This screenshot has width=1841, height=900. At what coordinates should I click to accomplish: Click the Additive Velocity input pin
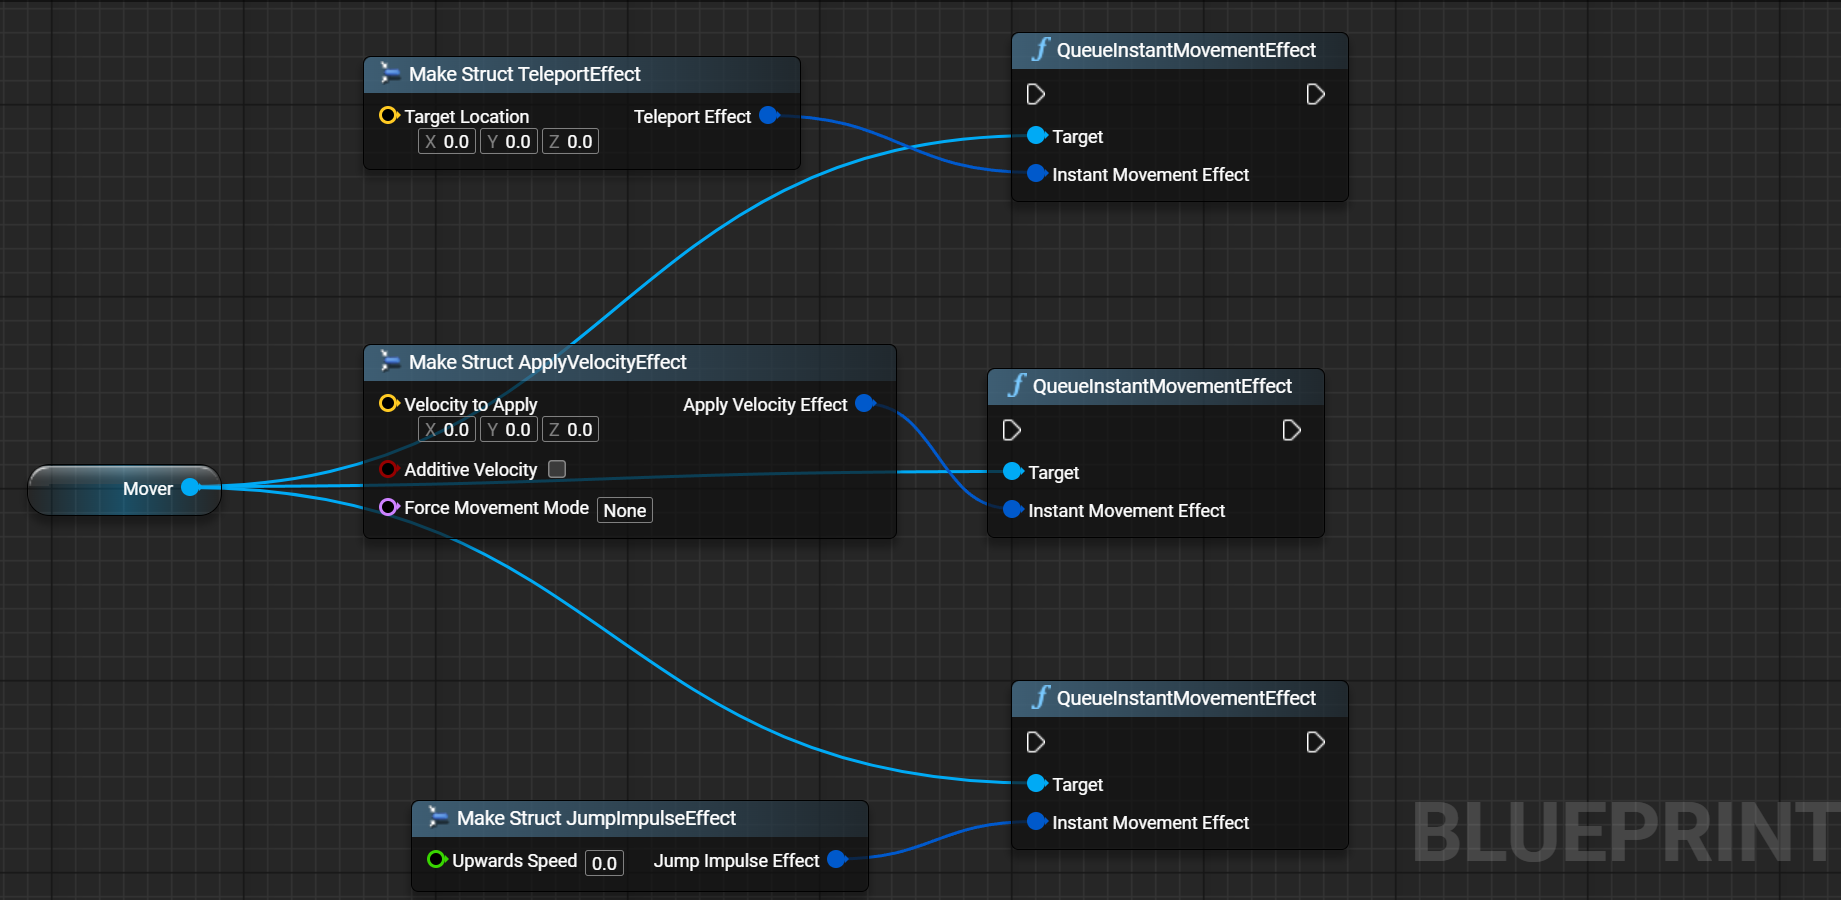pyautogui.click(x=389, y=469)
